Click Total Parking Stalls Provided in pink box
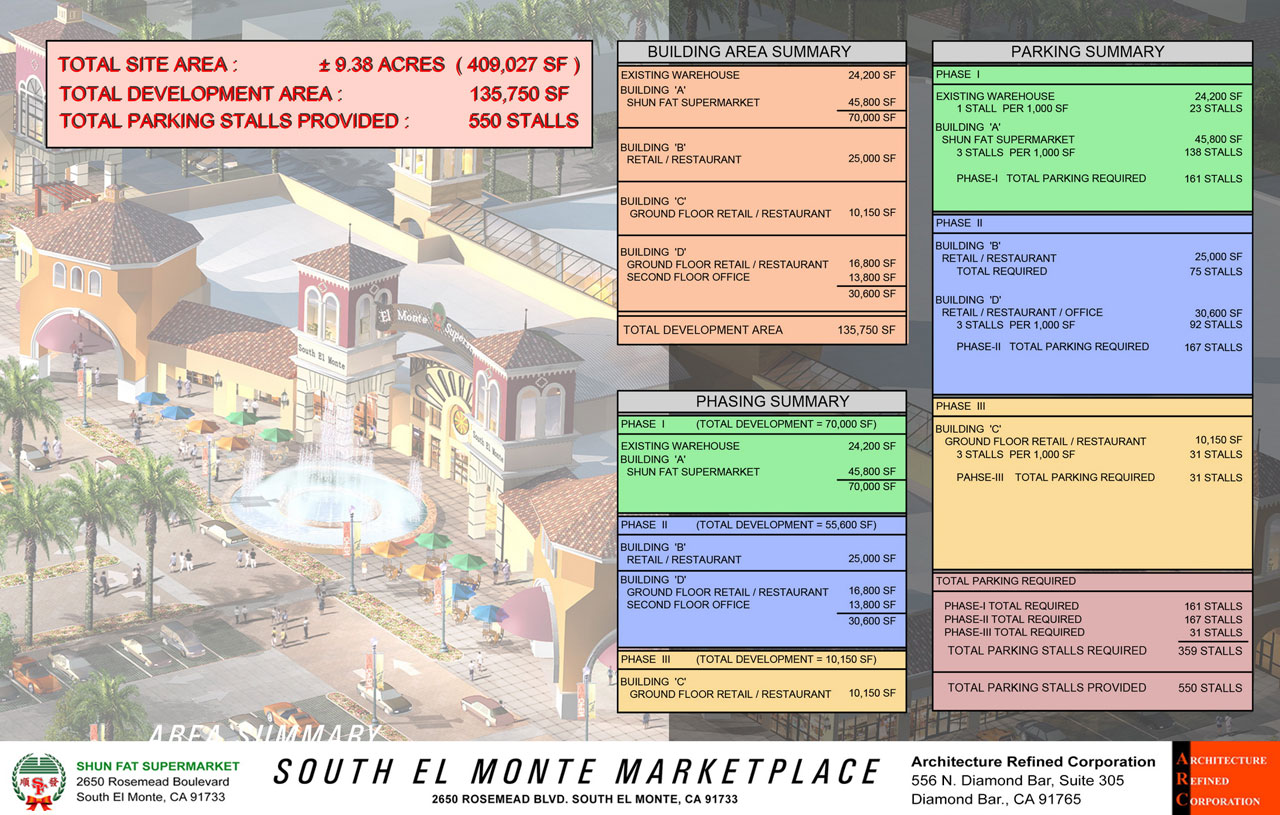Viewport: 1280px width, 815px height. [x=318, y=121]
